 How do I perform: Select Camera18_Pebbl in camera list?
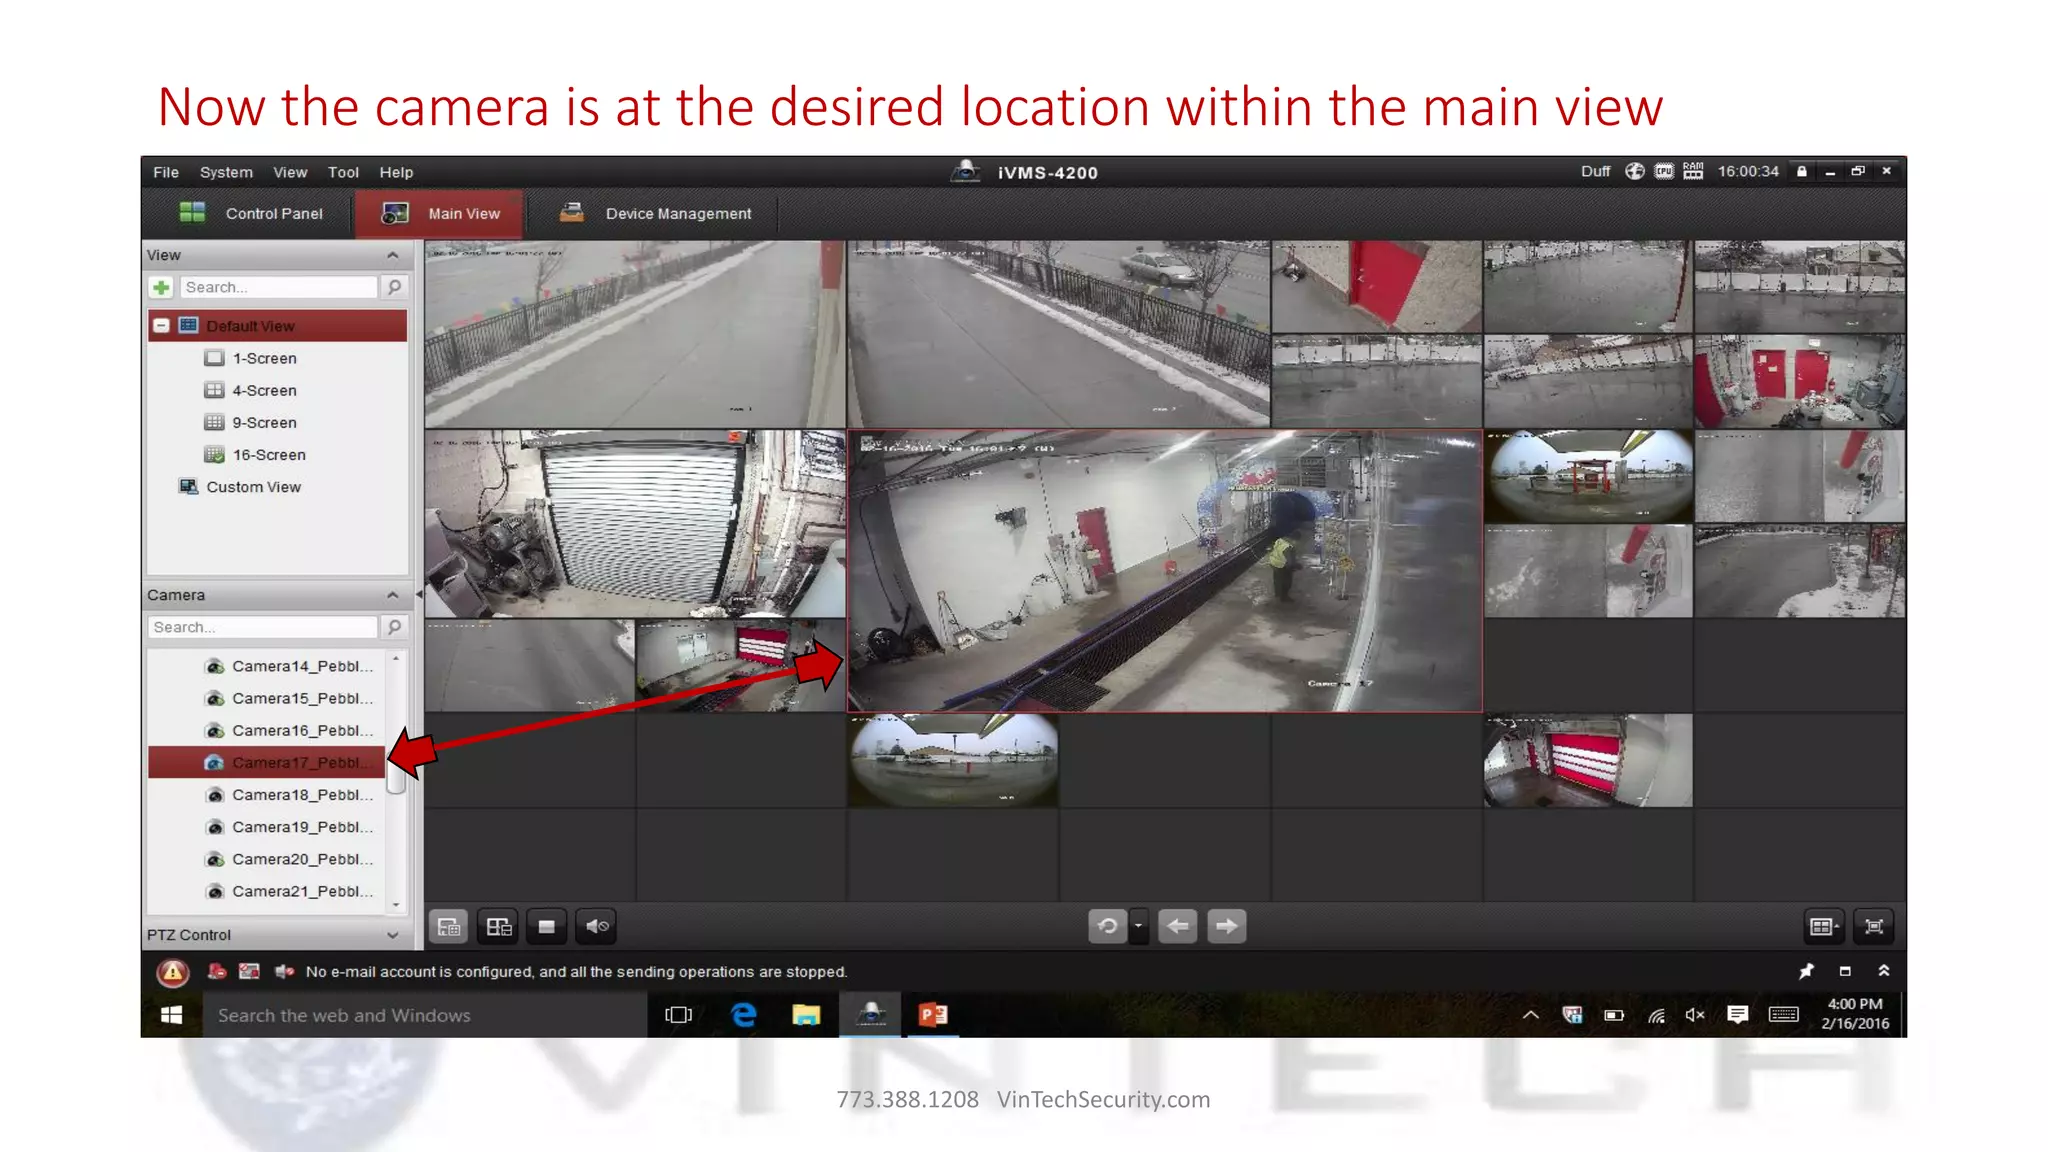[288, 795]
